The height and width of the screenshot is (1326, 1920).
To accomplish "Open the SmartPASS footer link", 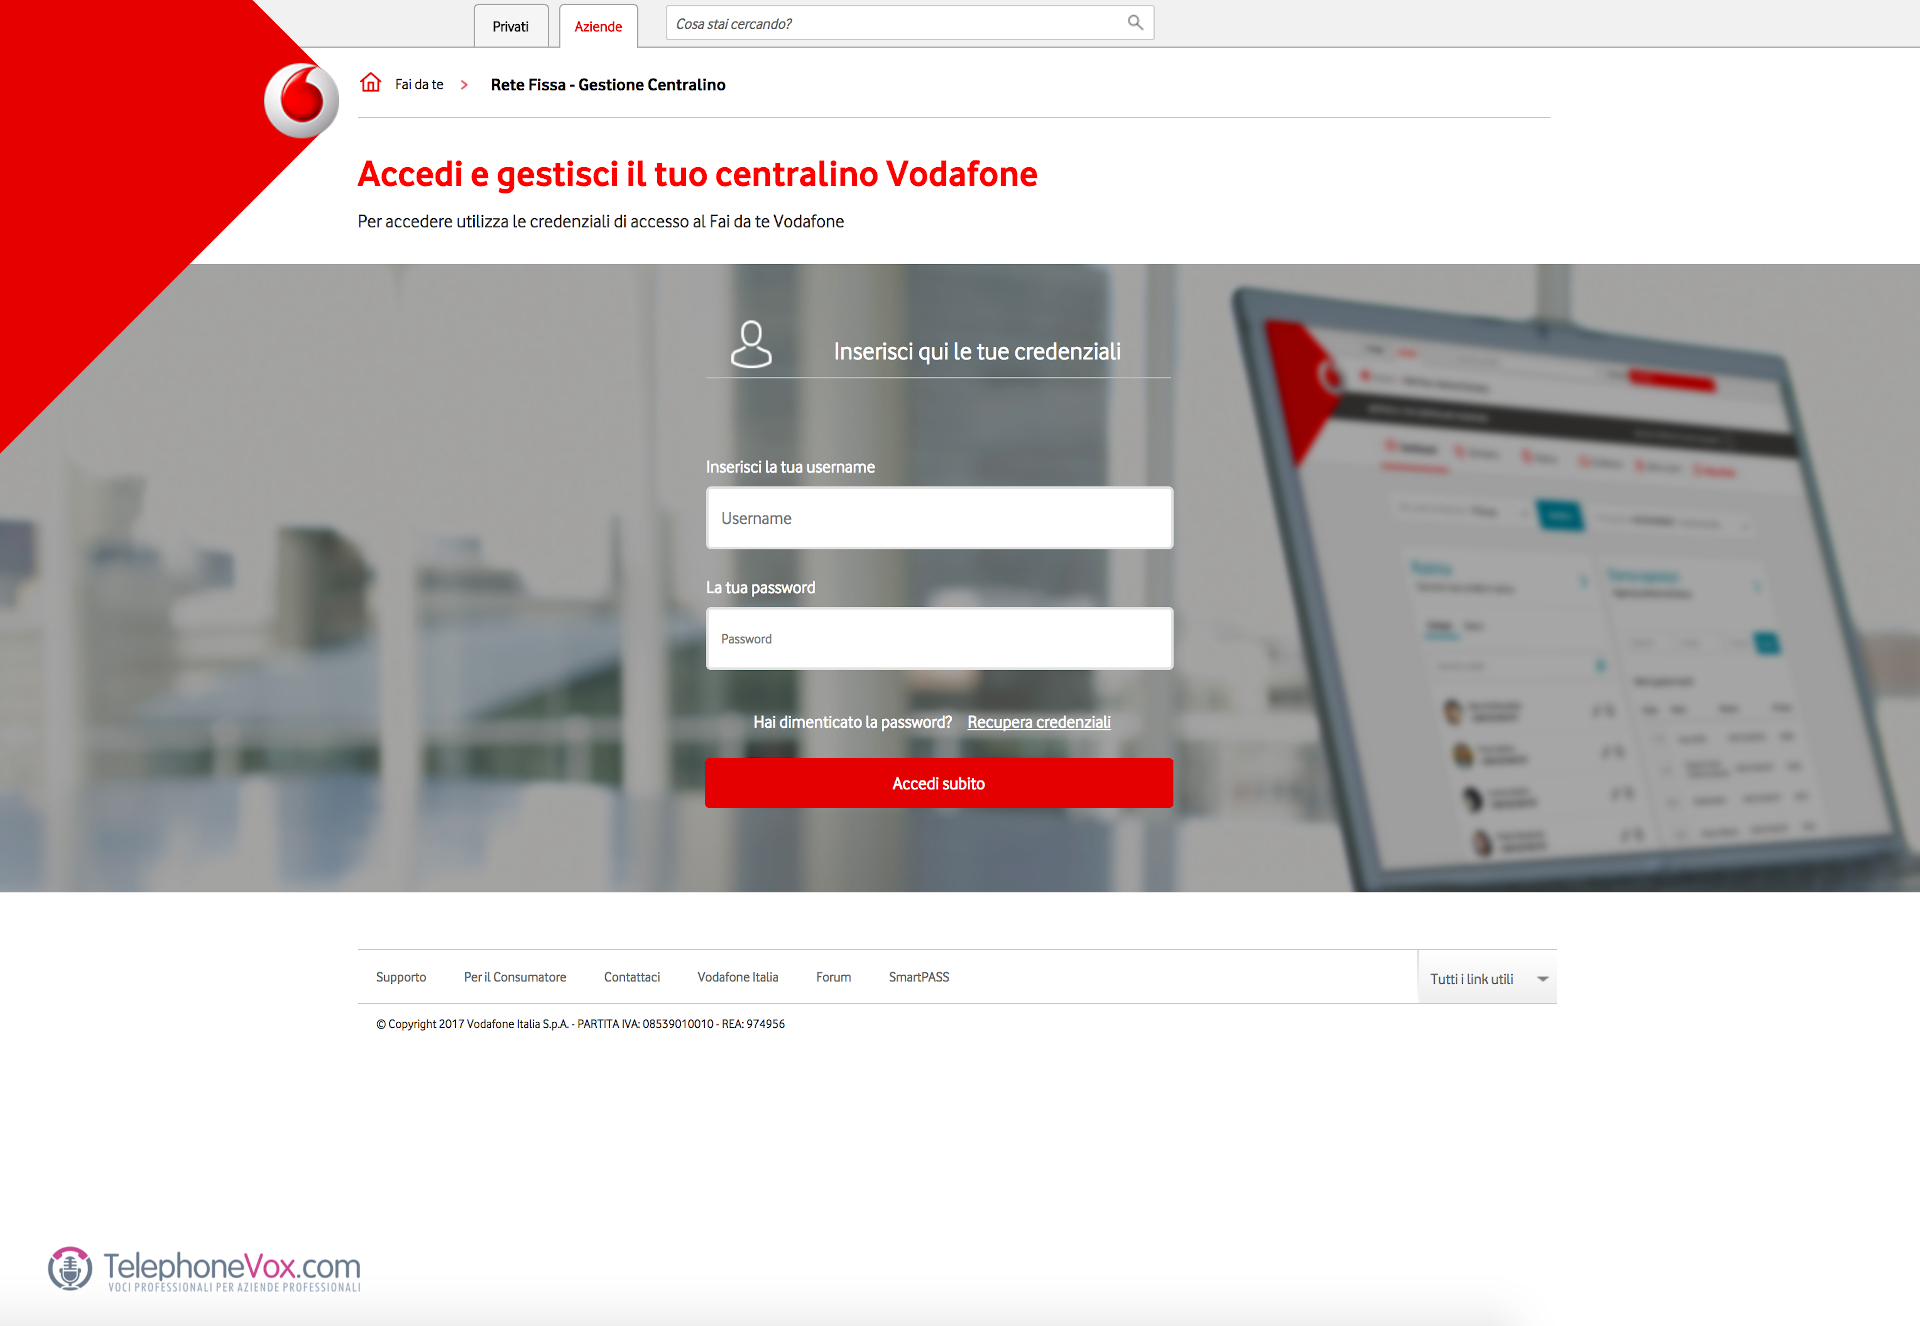I will click(919, 977).
